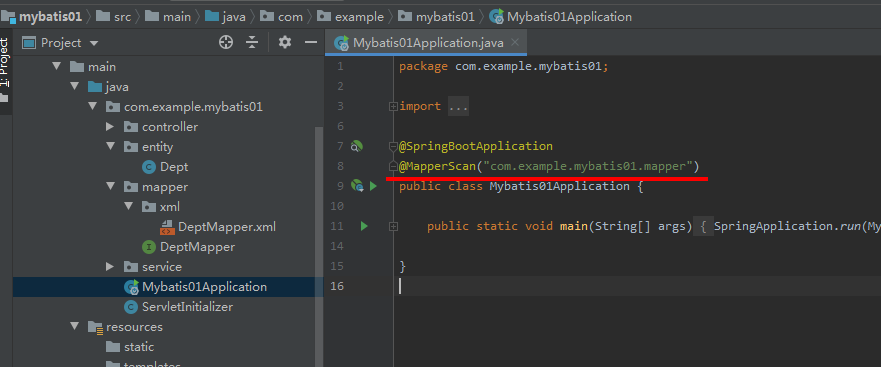This screenshot has width=881, height=367.
Task: Close the Mybatis01Application.java tab
Action: coord(516,42)
